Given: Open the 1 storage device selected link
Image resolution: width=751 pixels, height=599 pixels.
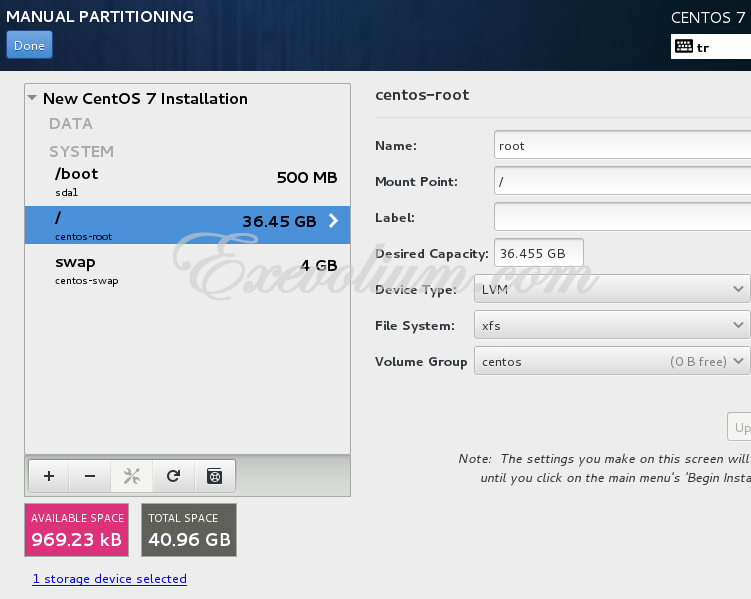Looking at the screenshot, I should [110, 579].
